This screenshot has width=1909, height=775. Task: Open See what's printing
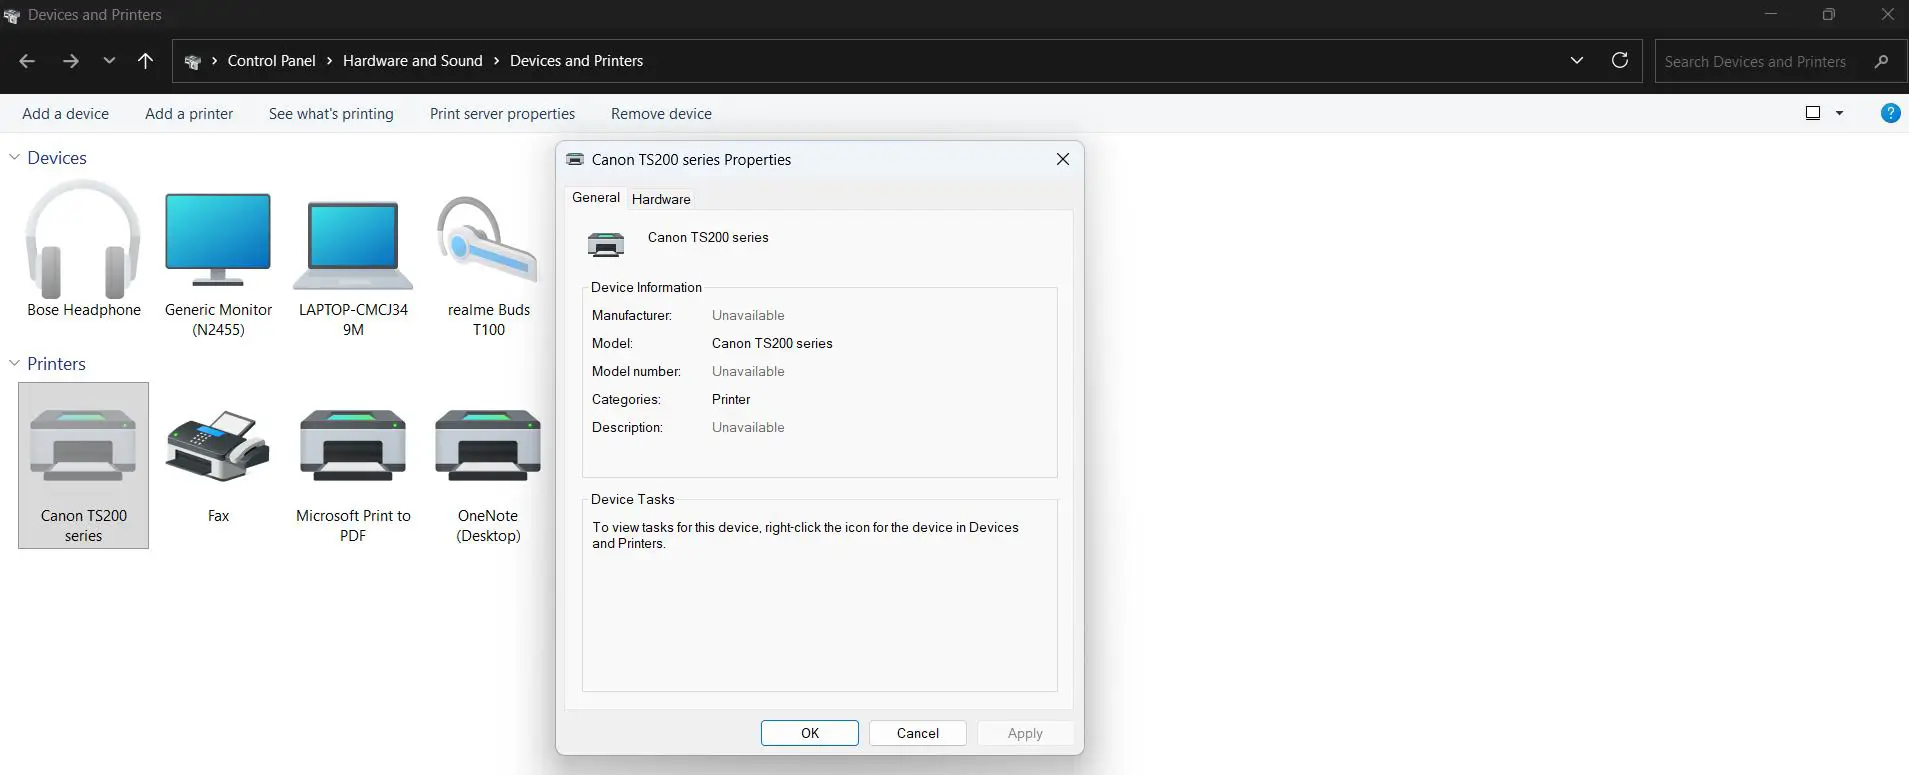331,114
